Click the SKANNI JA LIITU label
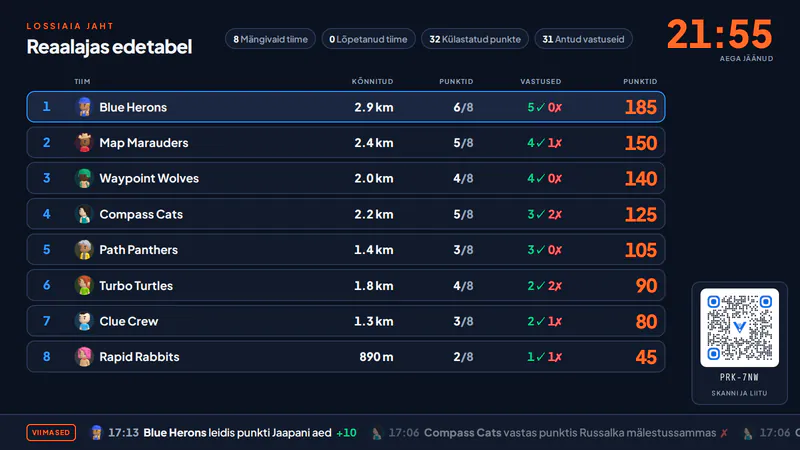 (739, 393)
